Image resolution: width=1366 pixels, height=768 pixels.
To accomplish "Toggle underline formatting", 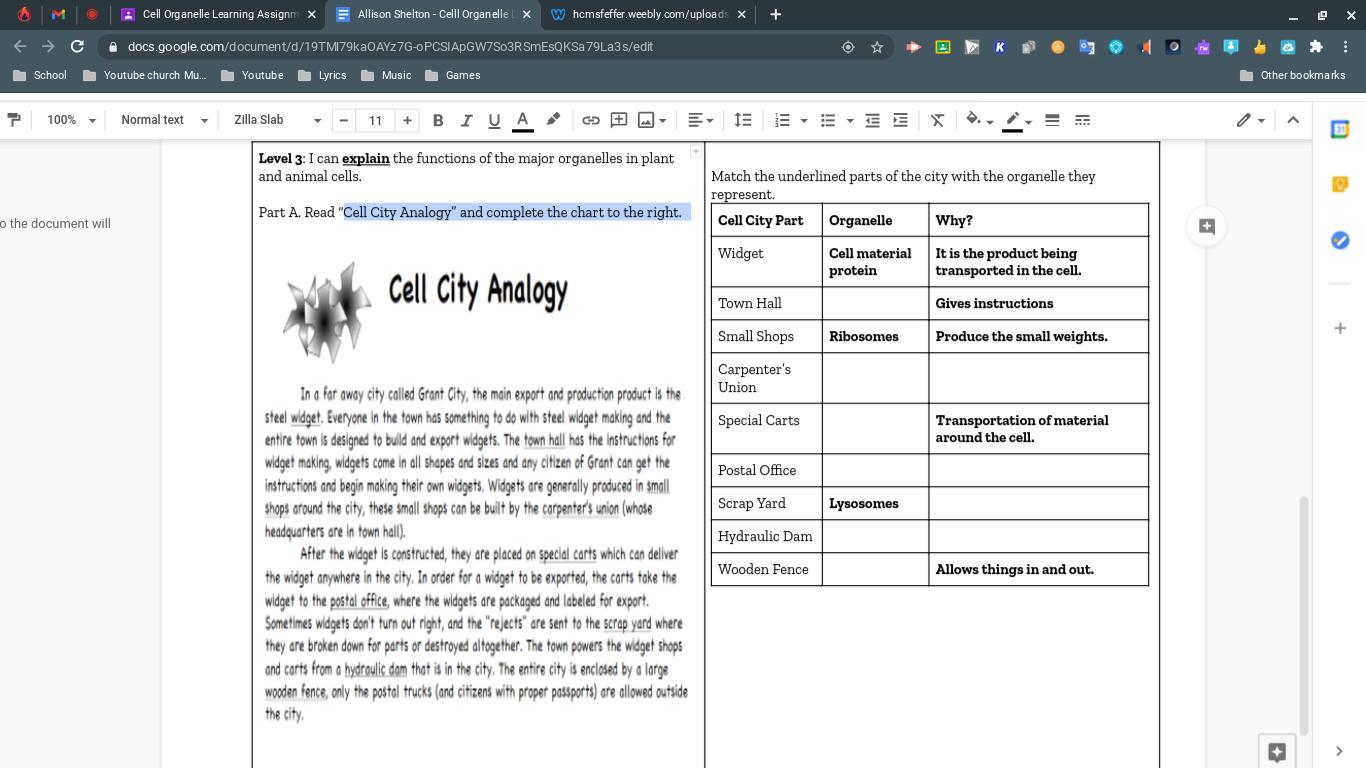I will (x=493, y=120).
